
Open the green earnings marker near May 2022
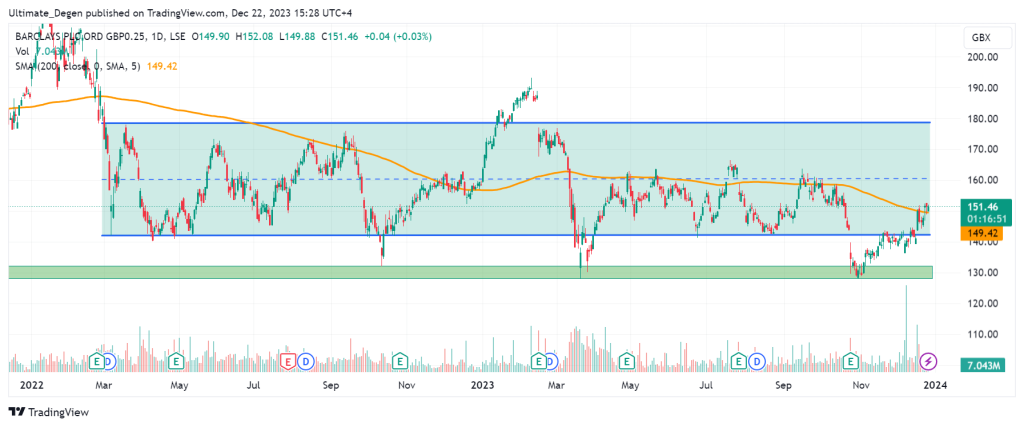coord(175,360)
